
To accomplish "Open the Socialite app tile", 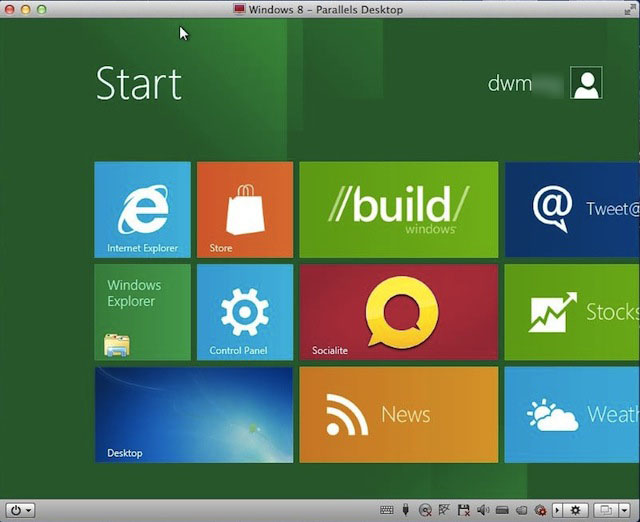I will click(398, 312).
